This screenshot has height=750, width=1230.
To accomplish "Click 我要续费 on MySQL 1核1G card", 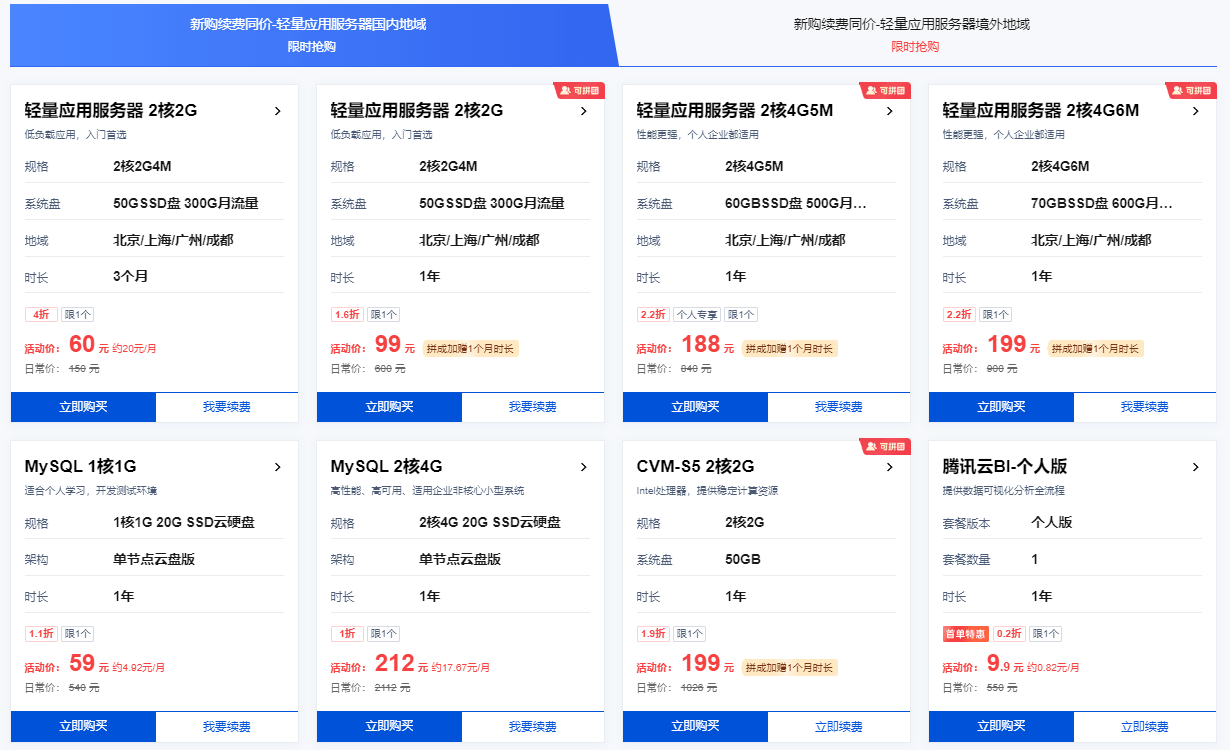I will pyautogui.click(x=227, y=726).
